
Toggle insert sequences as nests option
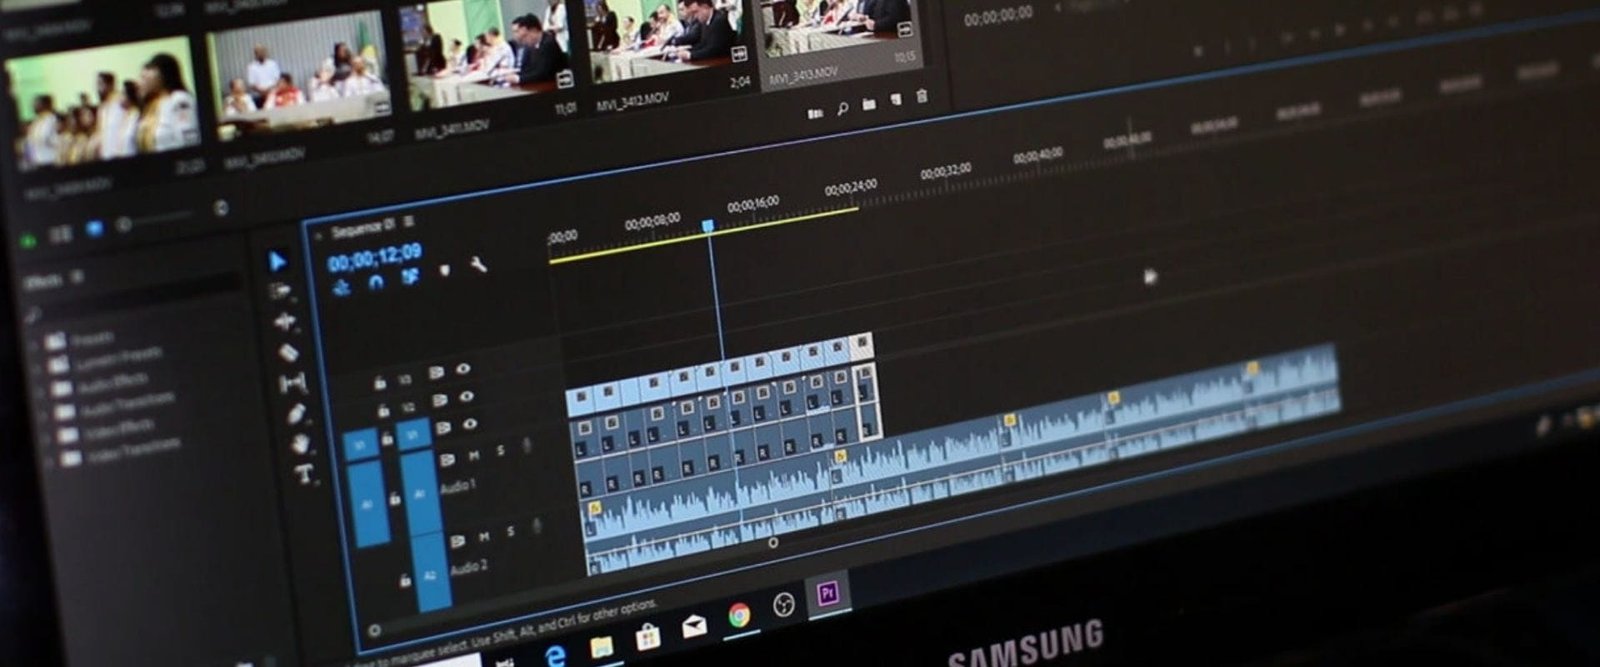coord(342,288)
